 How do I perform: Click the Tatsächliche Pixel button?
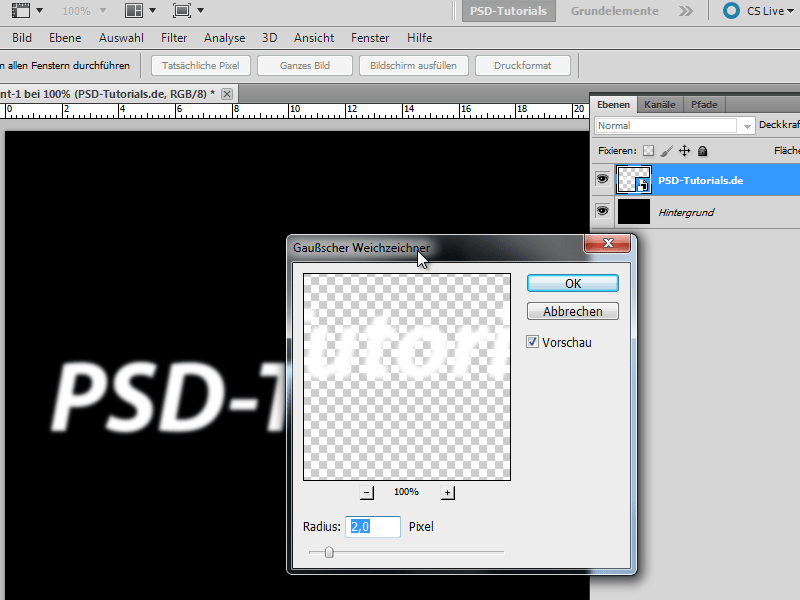(x=201, y=65)
